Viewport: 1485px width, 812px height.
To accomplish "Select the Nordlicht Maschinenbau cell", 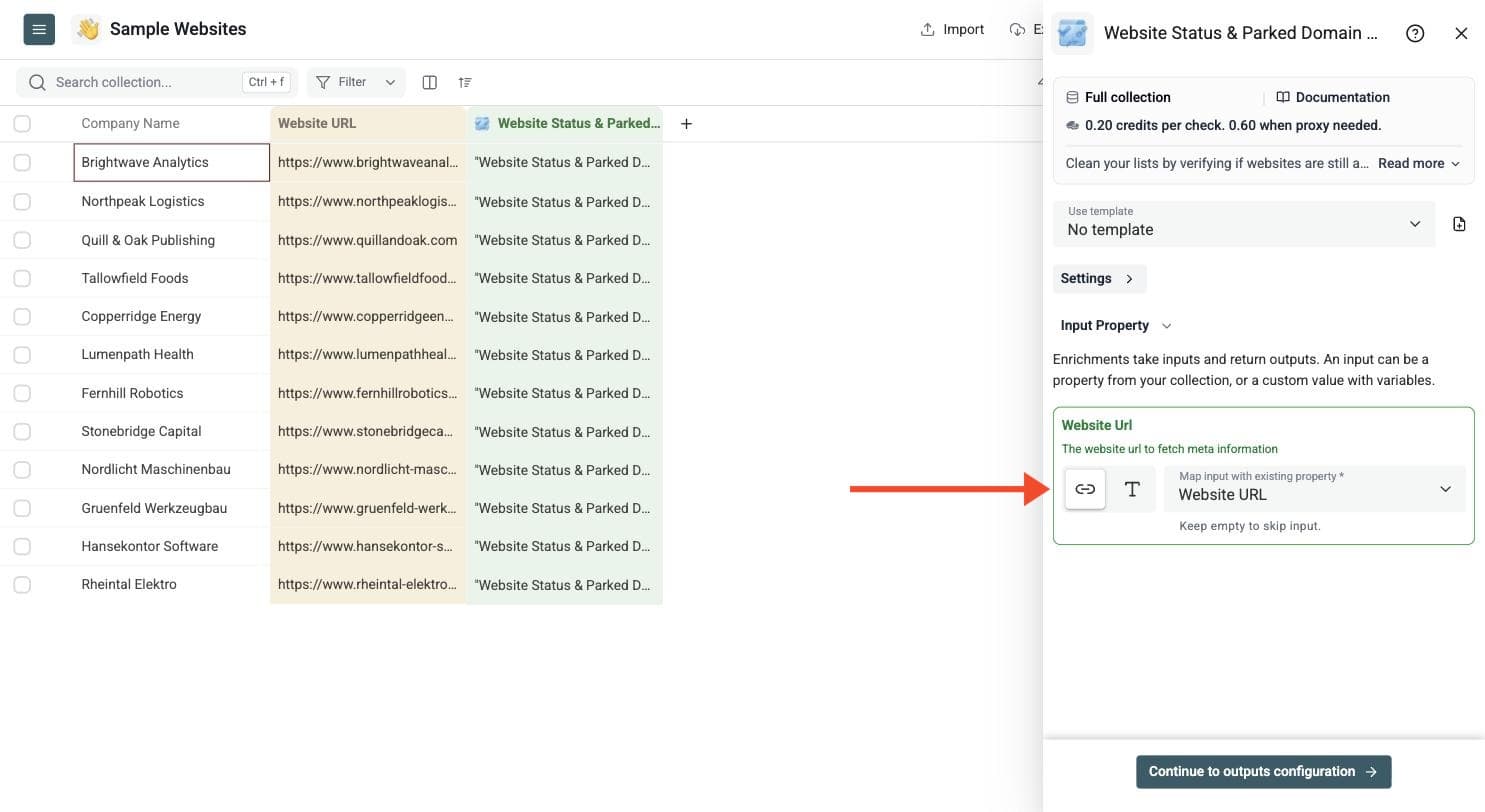I will [x=172, y=469].
